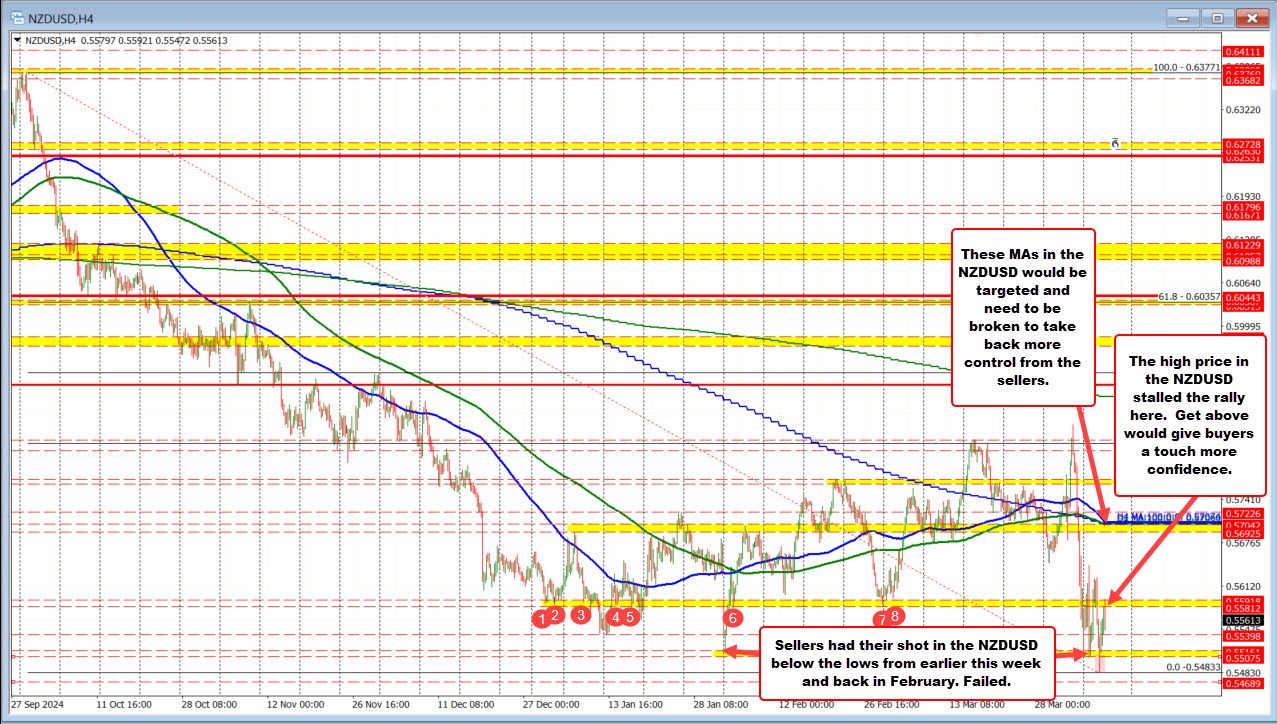Select the red circle marker numbered 8
Image resolution: width=1277 pixels, height=724 pixels.
[x=895, y=615]
